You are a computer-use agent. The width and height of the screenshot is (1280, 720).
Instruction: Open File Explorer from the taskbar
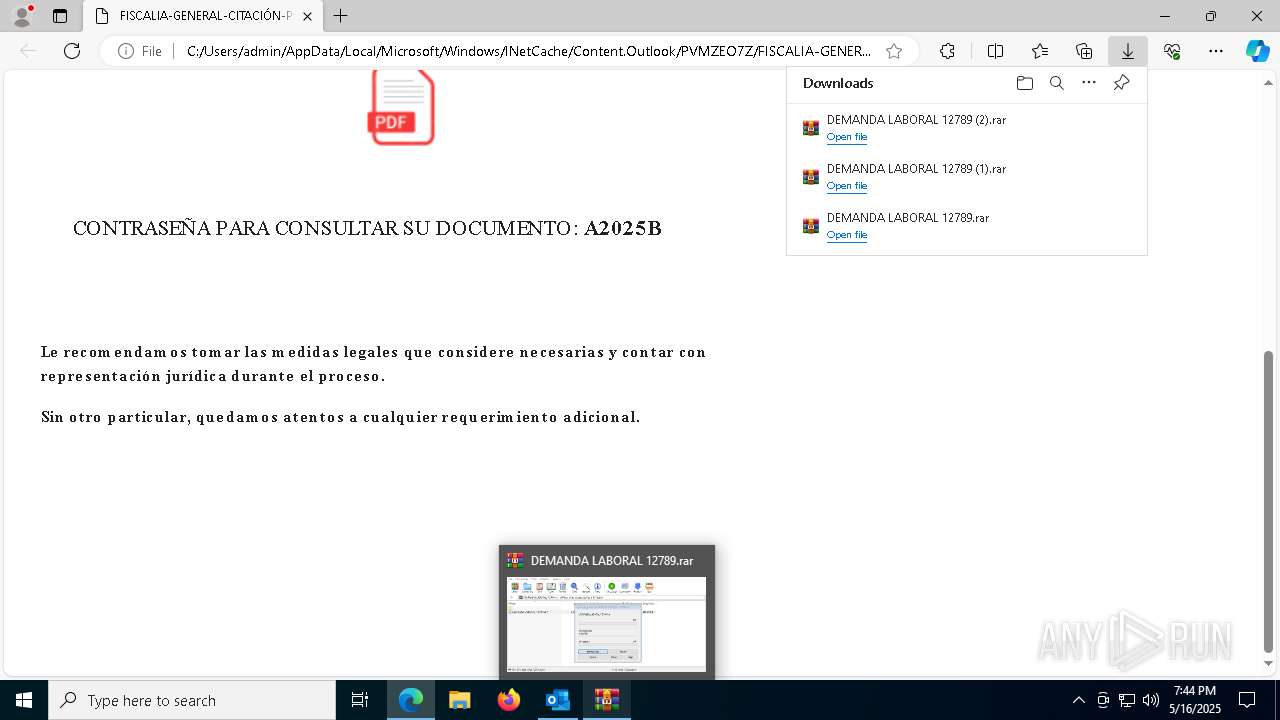click(x=460, y=700)
